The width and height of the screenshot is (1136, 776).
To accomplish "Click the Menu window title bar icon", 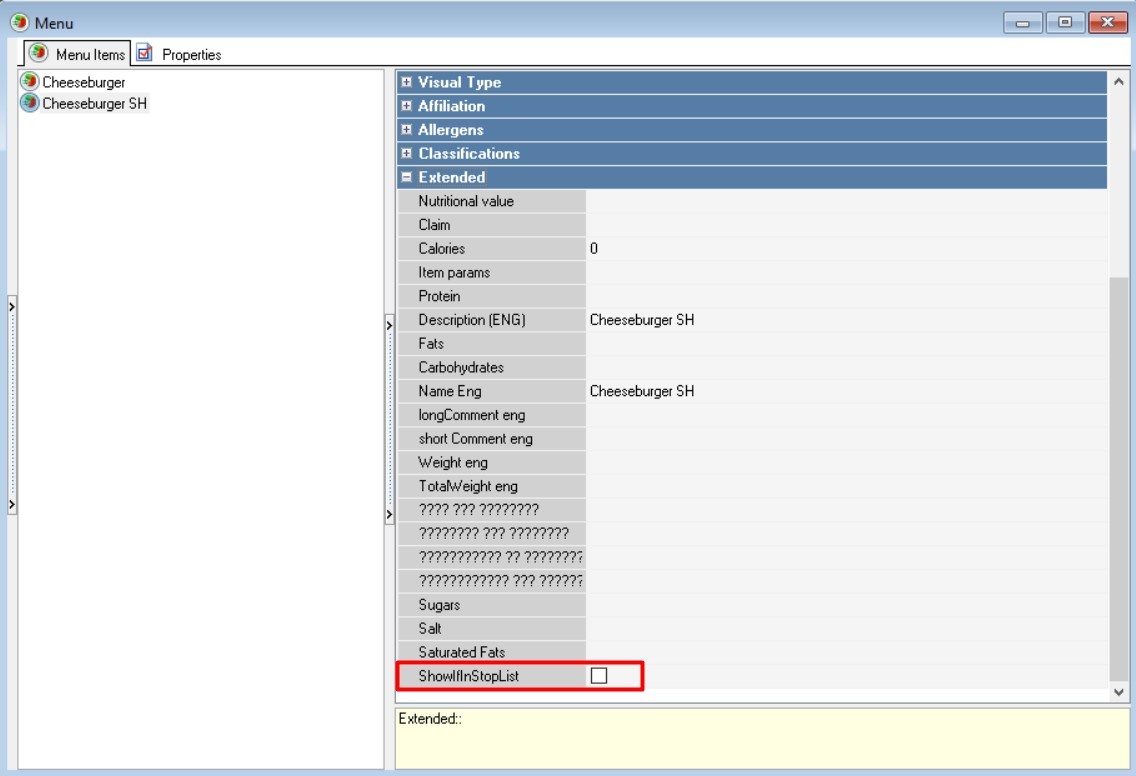I will tap(19, 22).
